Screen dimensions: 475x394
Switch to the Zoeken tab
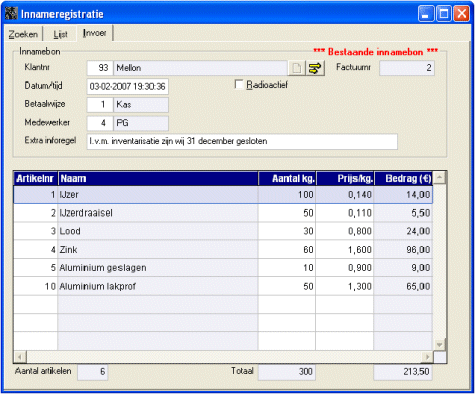(23, 34)
